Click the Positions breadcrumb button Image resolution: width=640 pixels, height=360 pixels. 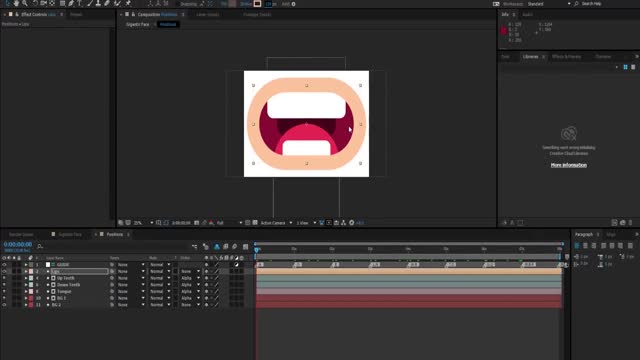pos(168,24)
